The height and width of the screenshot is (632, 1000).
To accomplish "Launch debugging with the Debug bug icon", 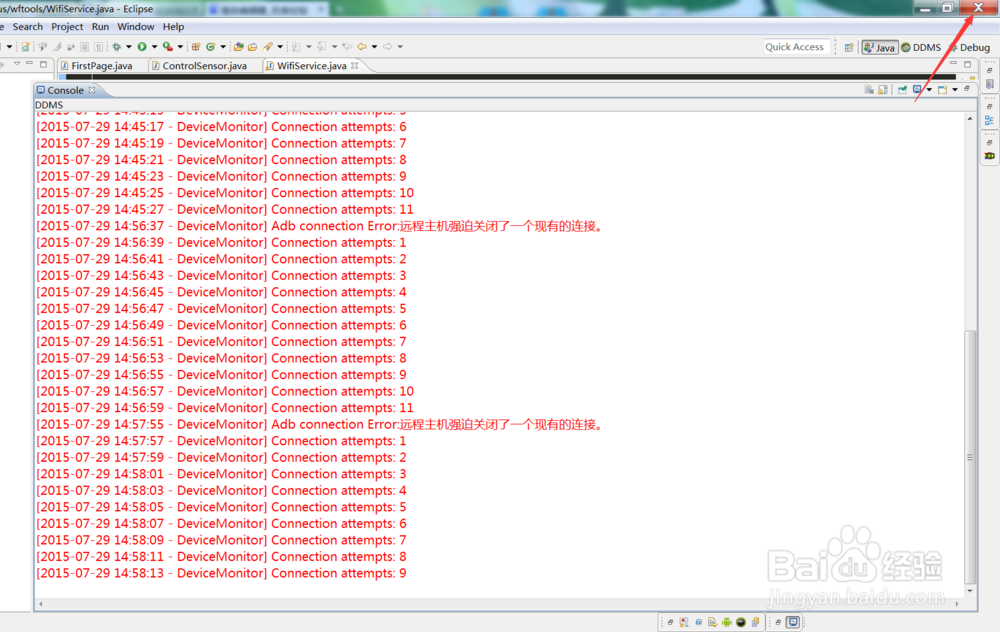I will [115, 46].
